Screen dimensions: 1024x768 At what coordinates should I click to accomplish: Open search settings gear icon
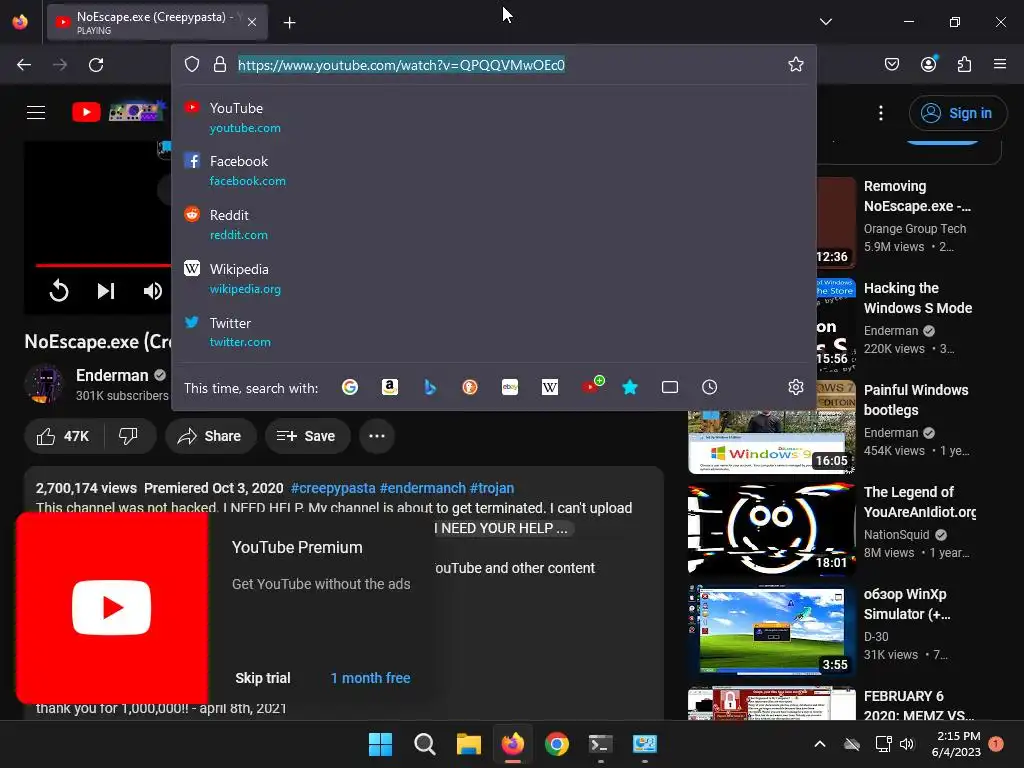[795, 387]
